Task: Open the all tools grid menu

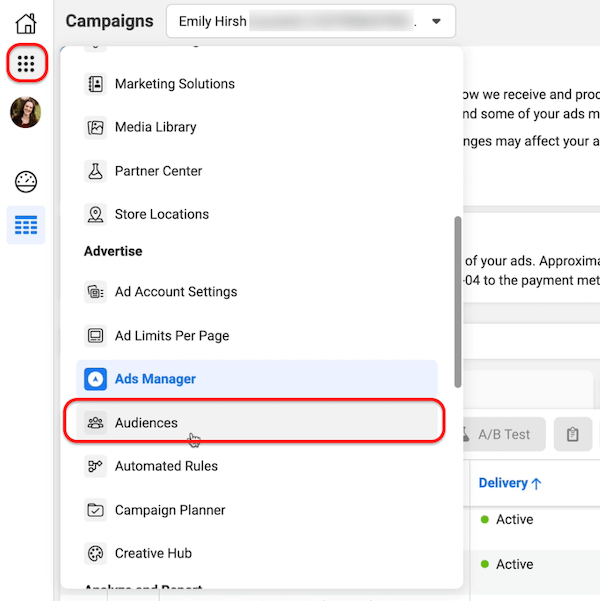Action: click(x=26, y=63)
